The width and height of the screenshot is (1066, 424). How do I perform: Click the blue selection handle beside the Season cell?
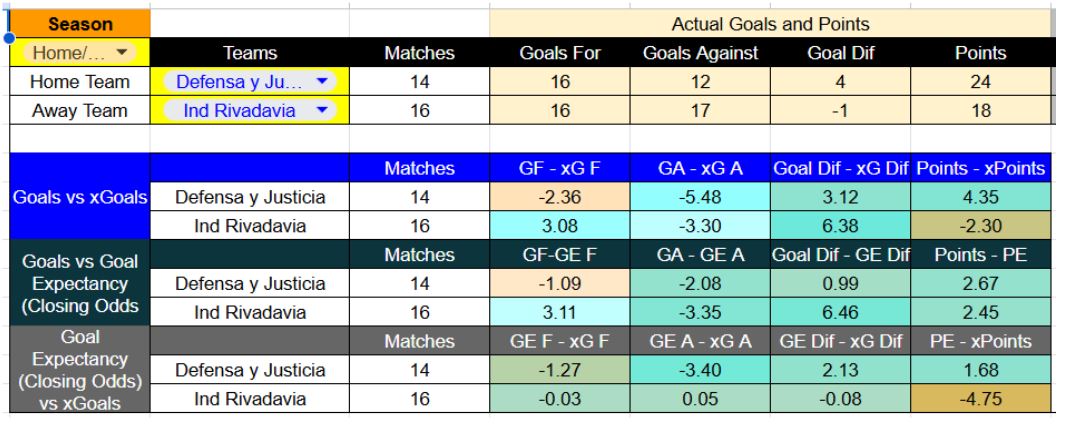(x=10, y=38)
